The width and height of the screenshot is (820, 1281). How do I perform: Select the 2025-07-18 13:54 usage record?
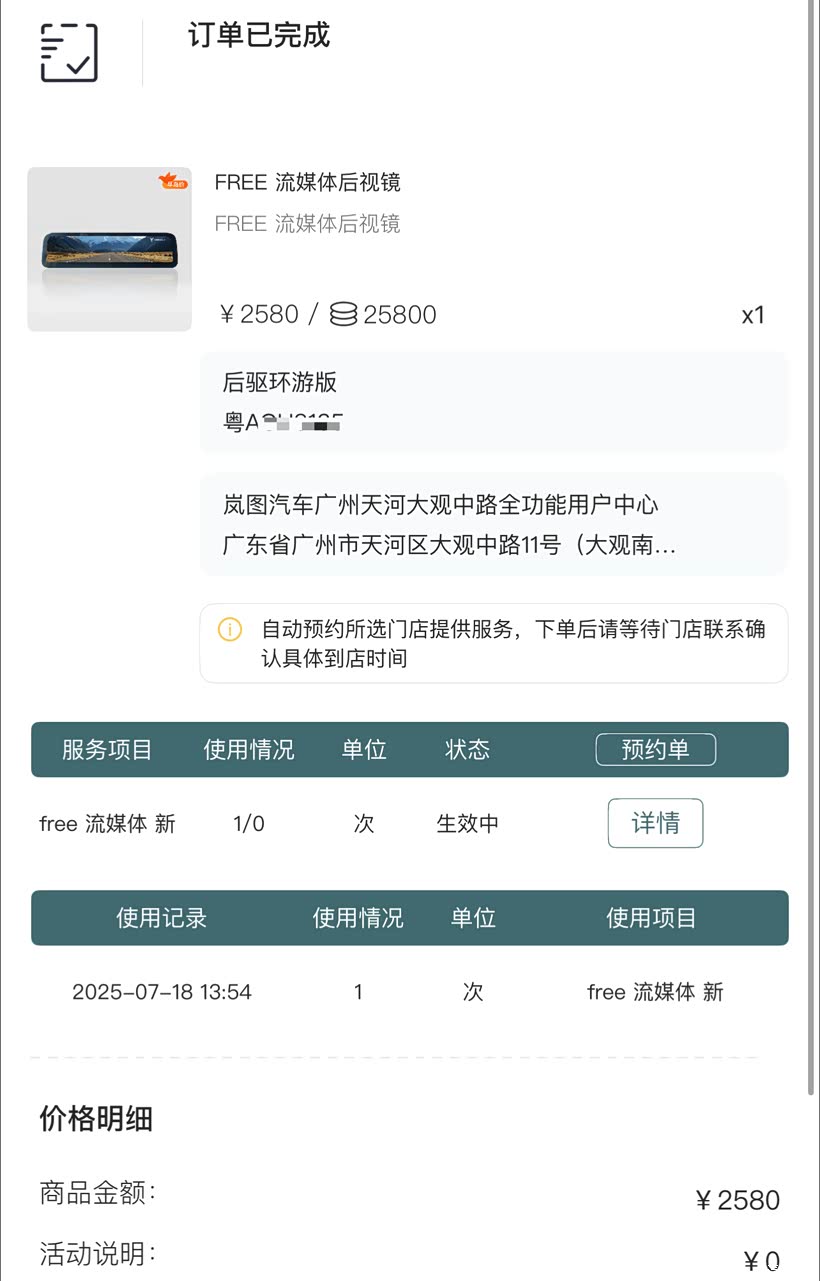[162, 992]
